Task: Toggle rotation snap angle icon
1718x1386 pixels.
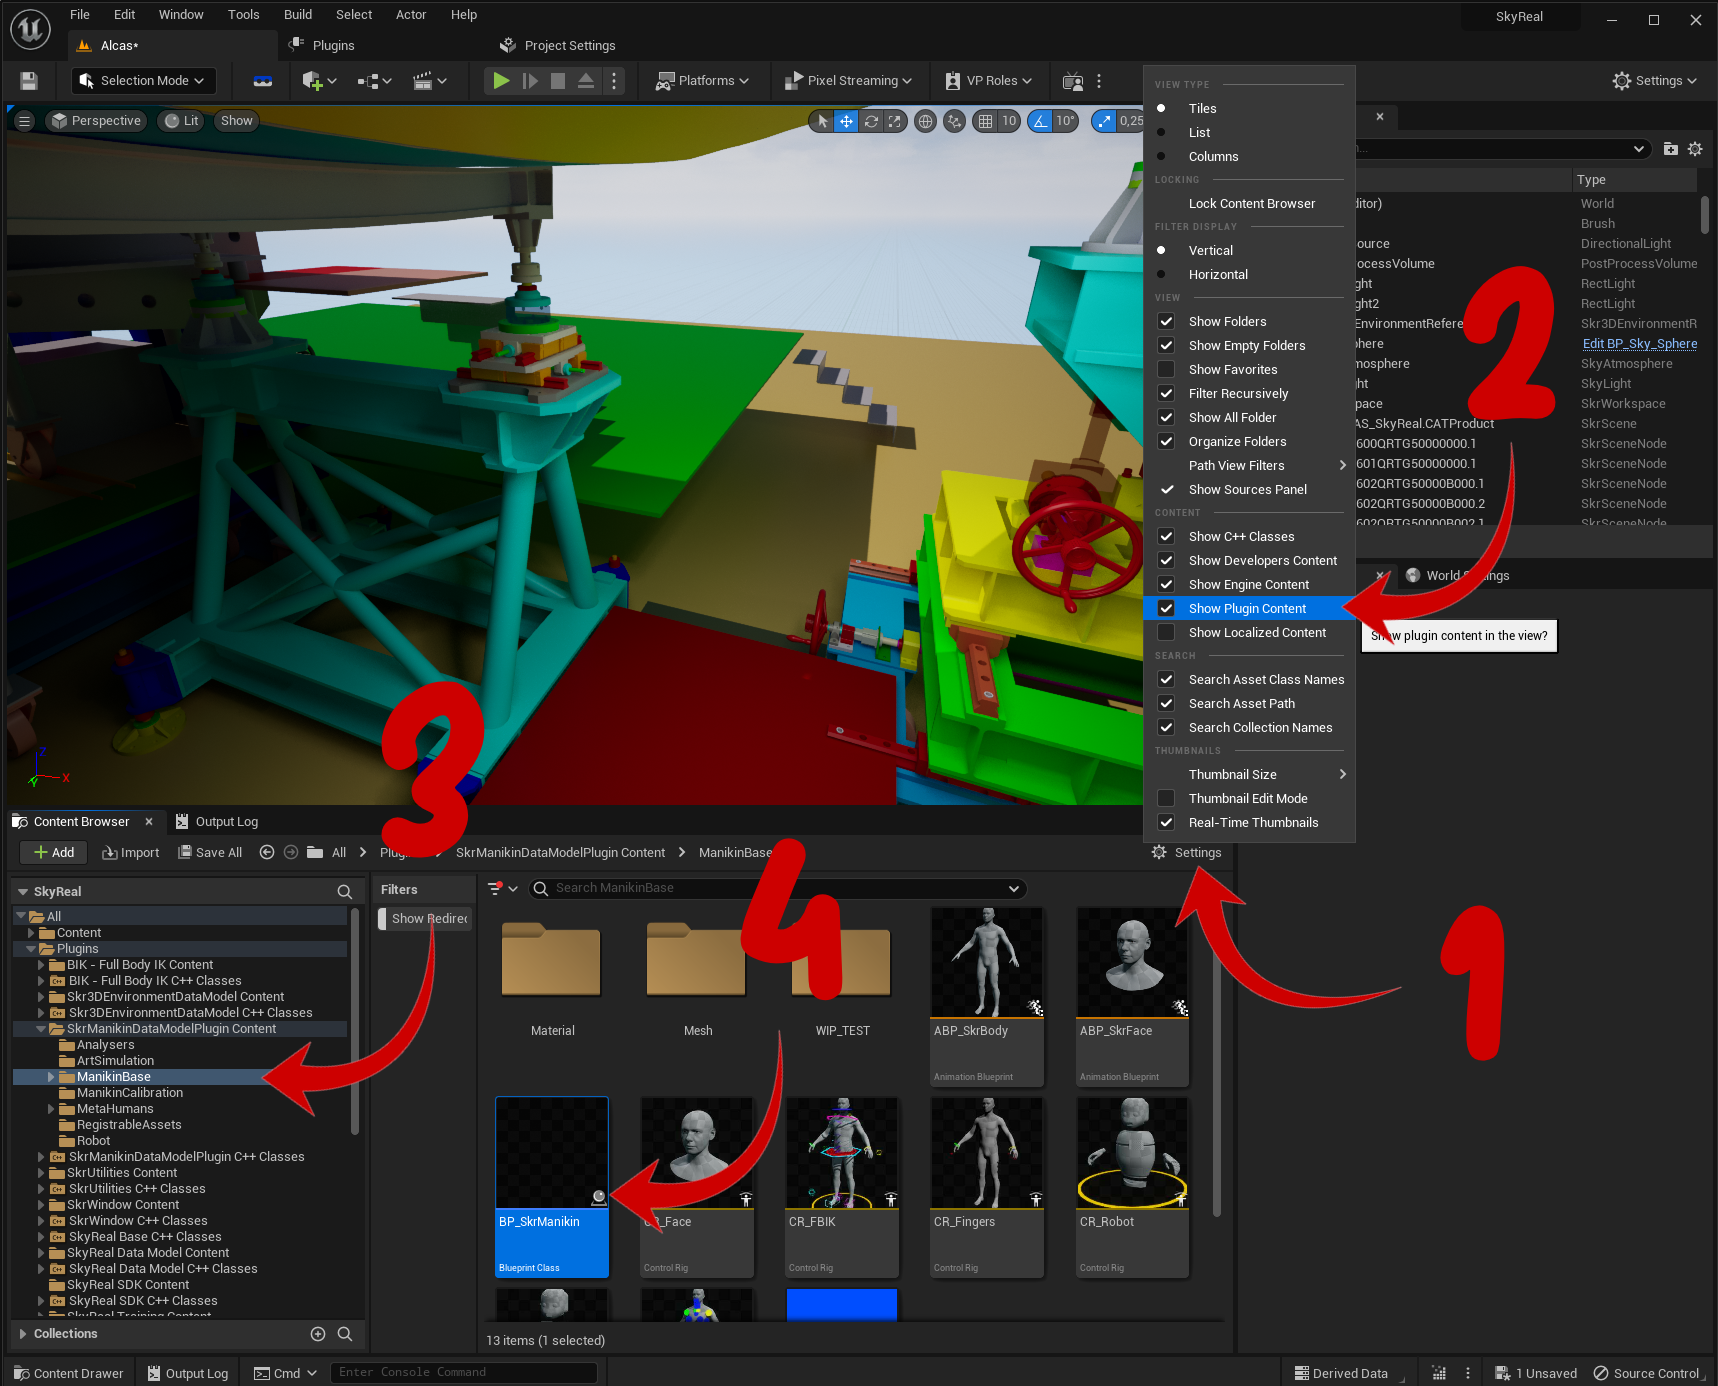Action: (x=1041, y=121)
